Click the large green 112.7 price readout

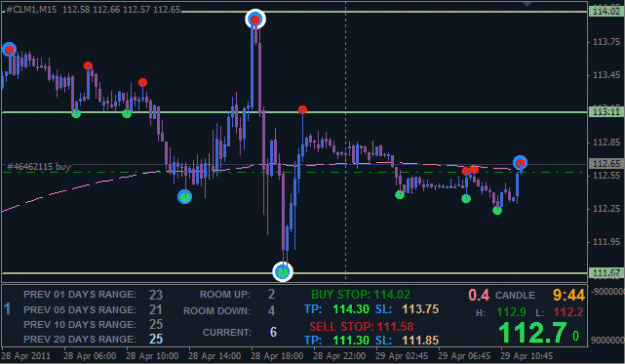coord(532,333)
